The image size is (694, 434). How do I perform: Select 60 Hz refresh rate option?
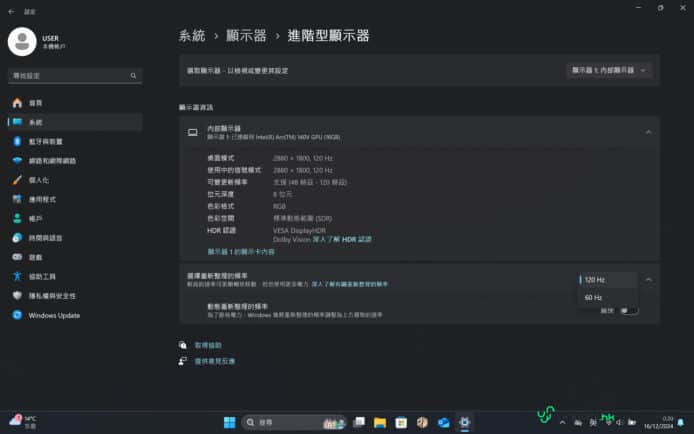coord(594,297)
